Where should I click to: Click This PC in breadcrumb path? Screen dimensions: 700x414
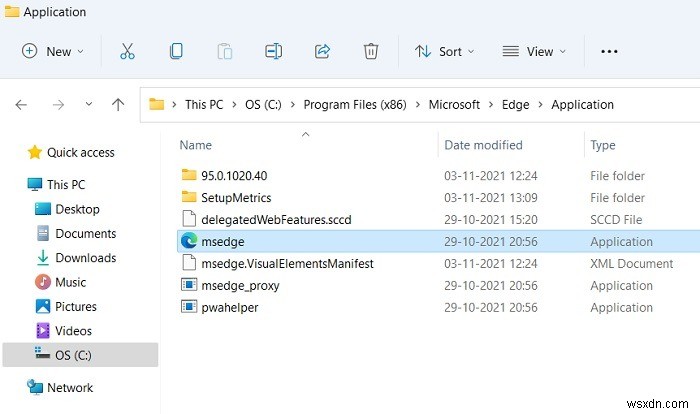(x=204, y=105)
